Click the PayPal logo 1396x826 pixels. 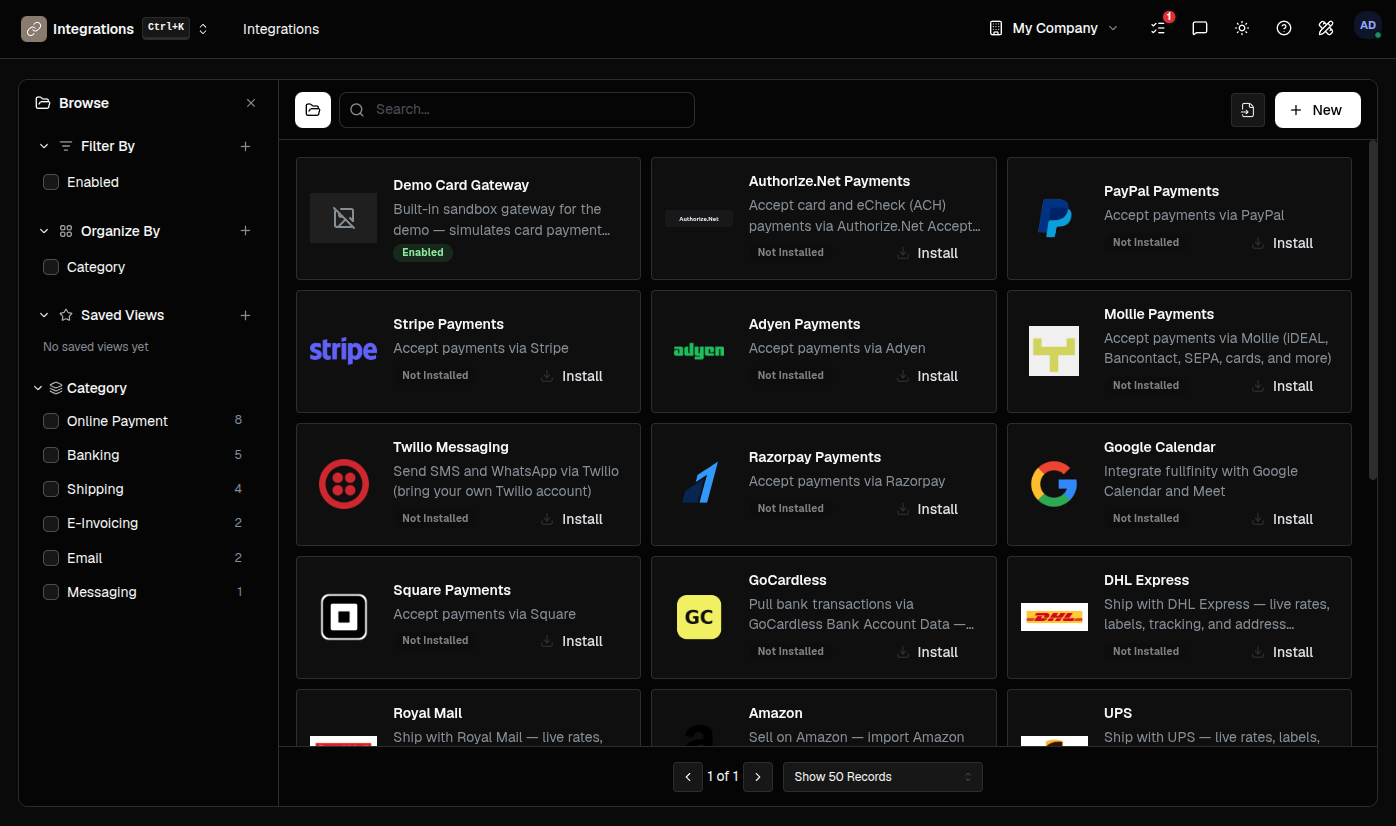tap(1054, 218)
